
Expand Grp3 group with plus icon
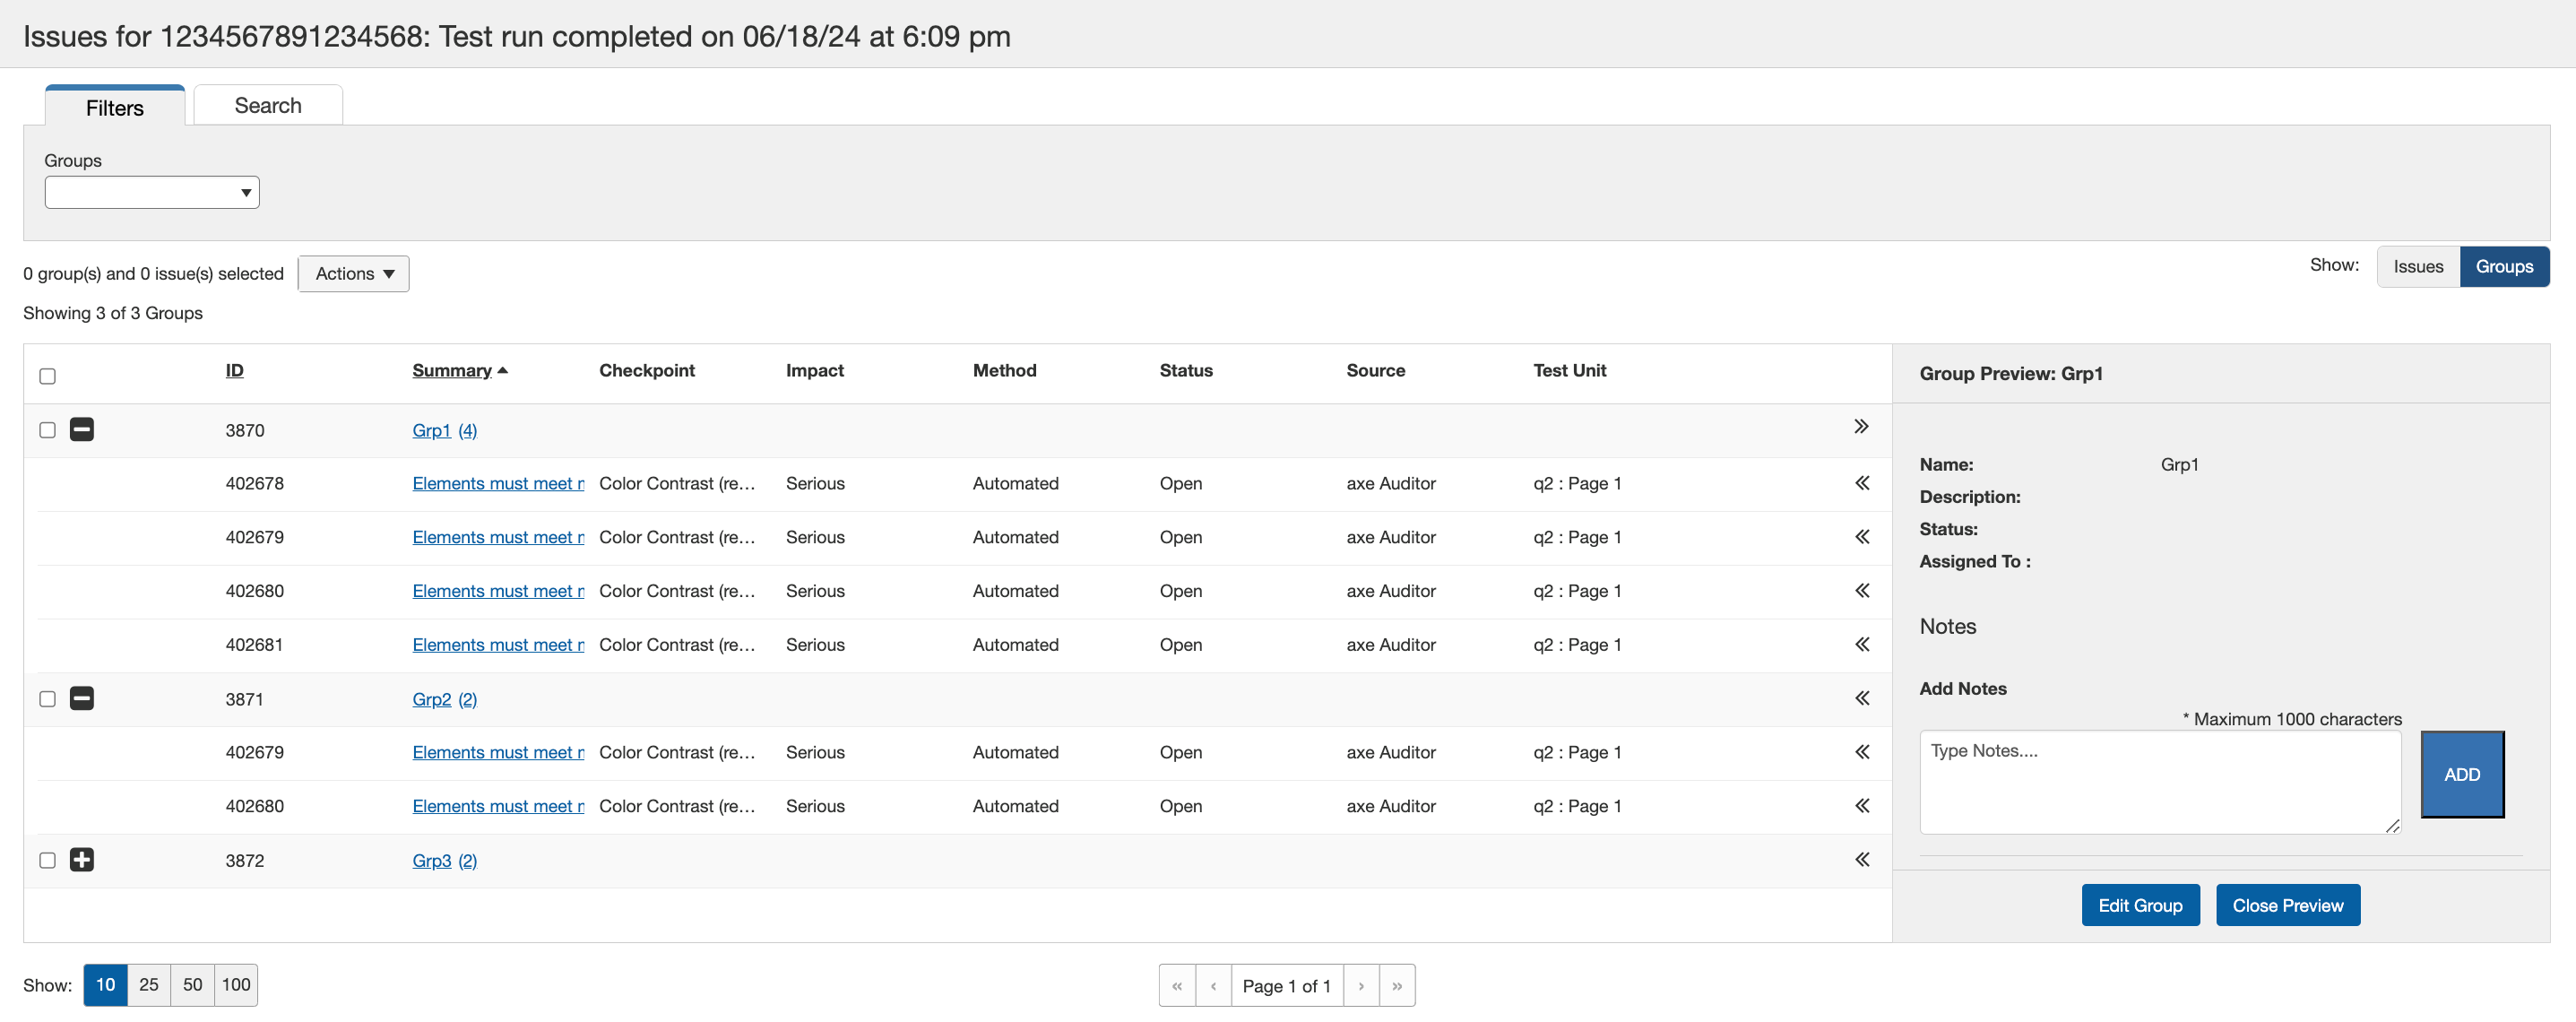(82, 860)
